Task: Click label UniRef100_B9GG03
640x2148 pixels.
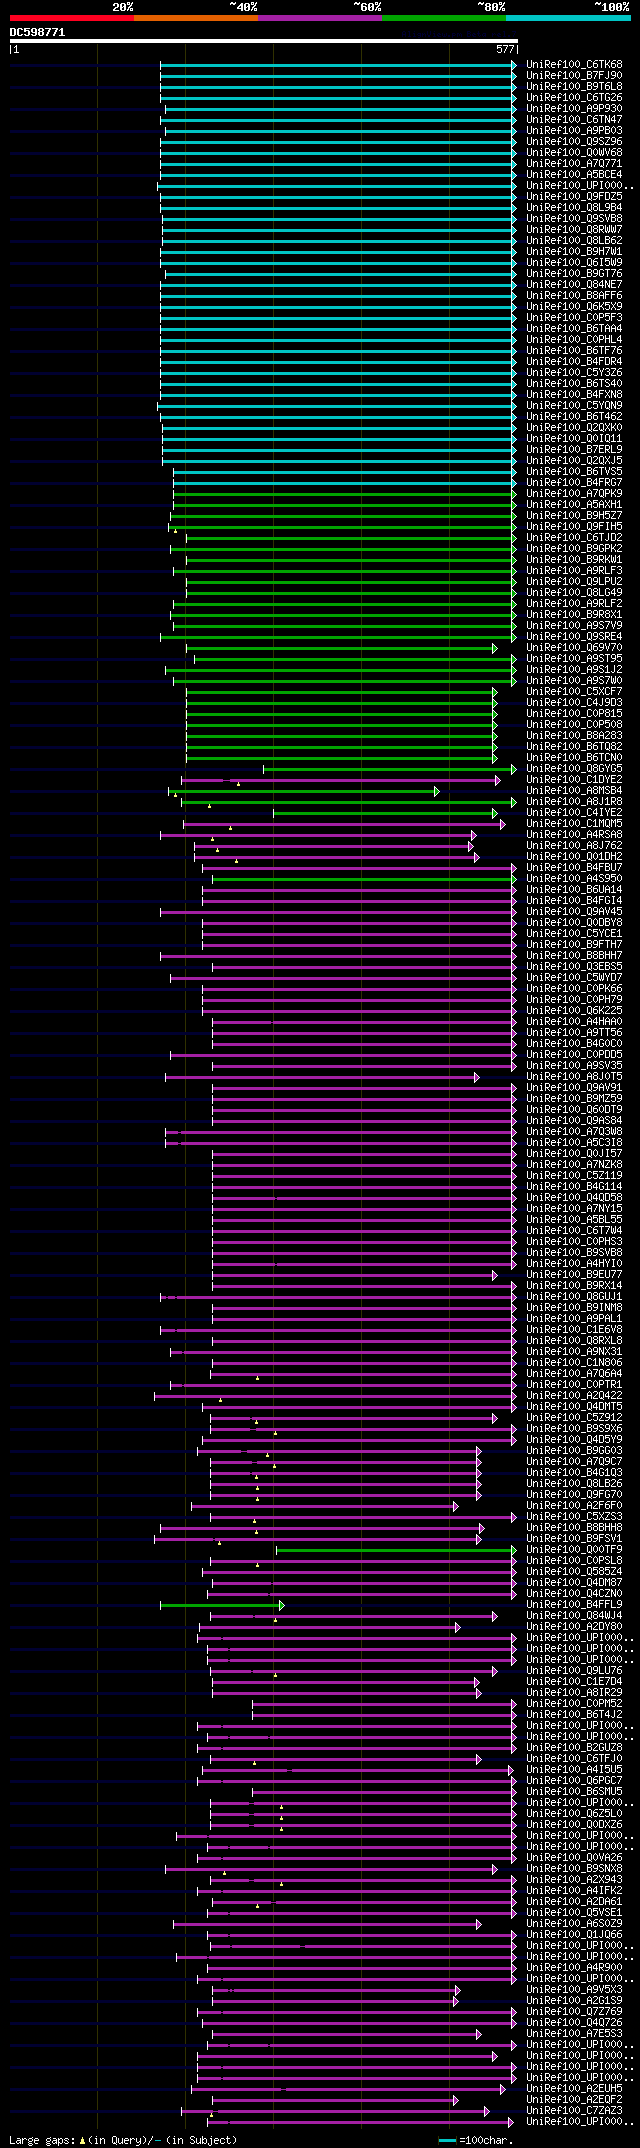Action: (x=574, y=1450)
